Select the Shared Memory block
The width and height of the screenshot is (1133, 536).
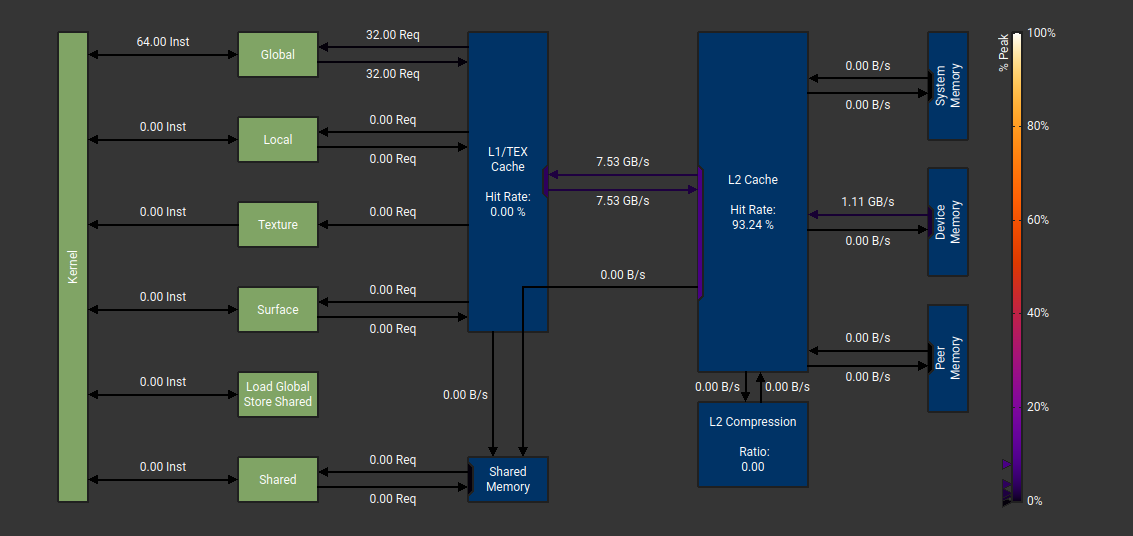click(x=508, y=480)
